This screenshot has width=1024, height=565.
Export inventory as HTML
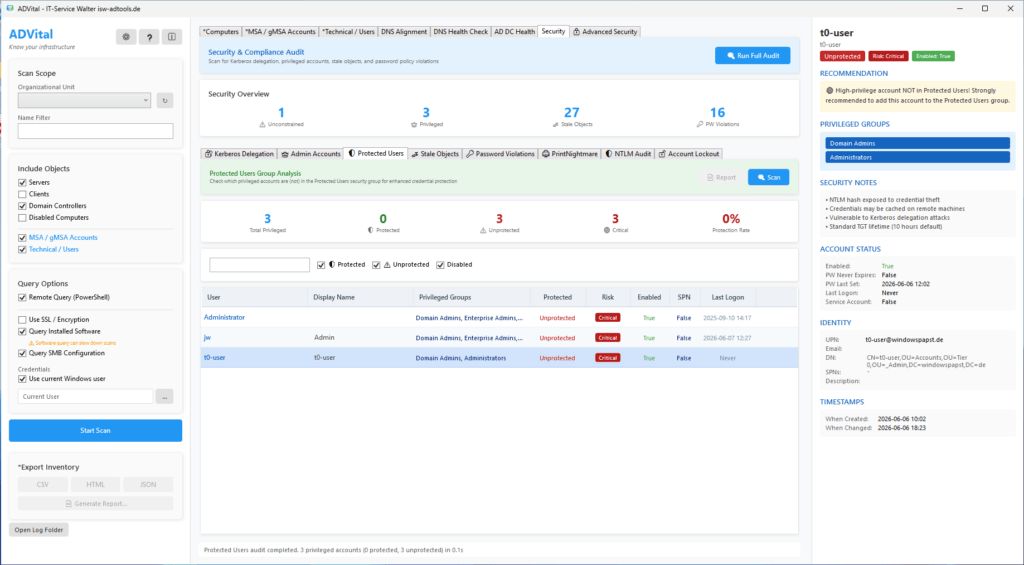coord(95,485)
